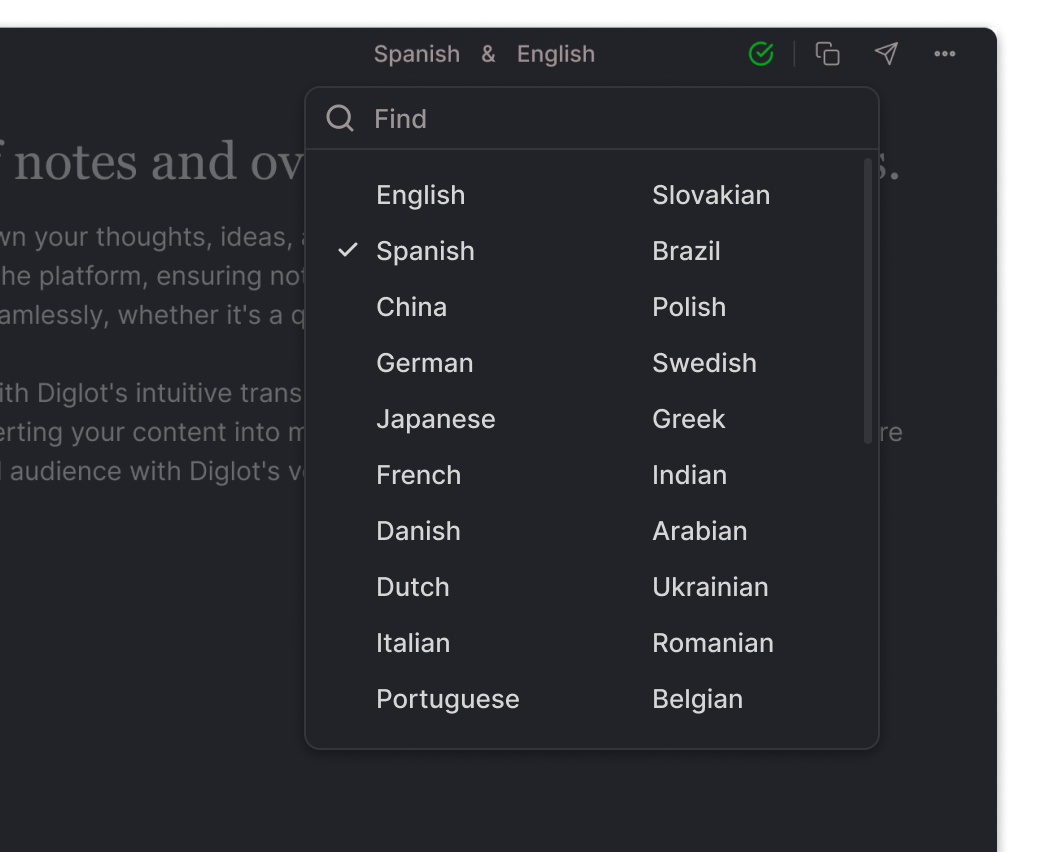
Task: Select Portuguese at the bottom left
Action: click(447, 699)
